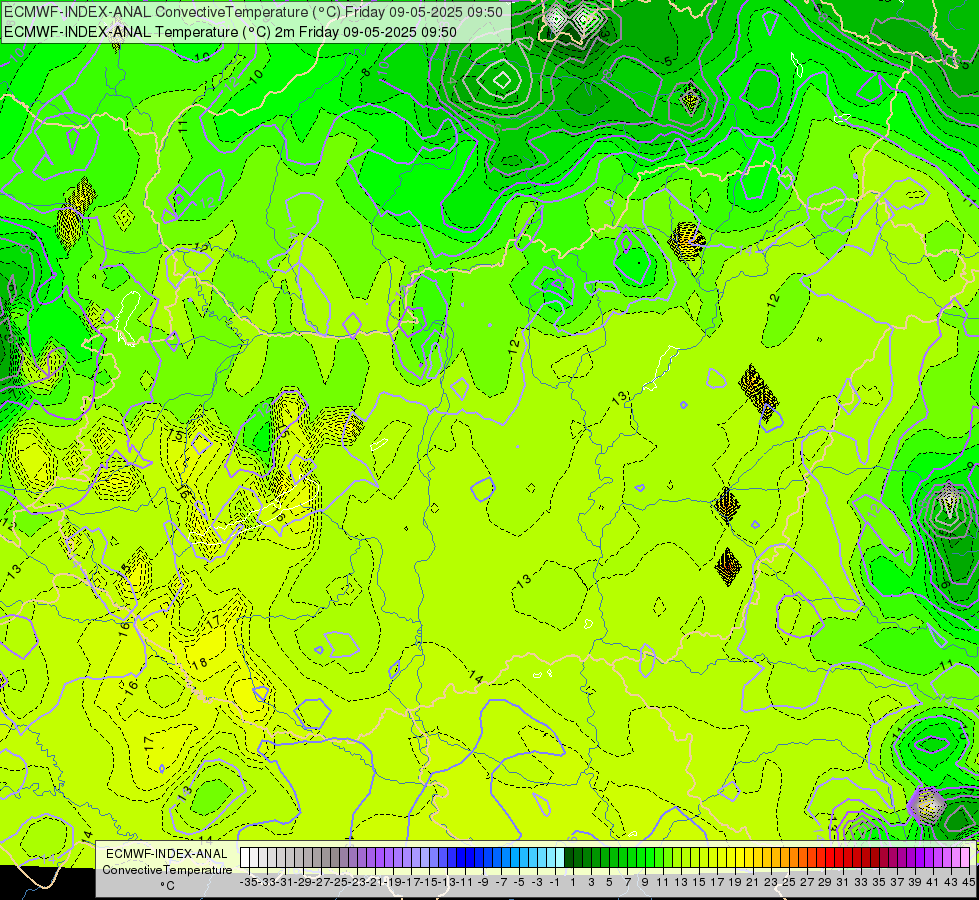Pick the yellow legend swatch above 17
Image resolution: width=979 pixels, height=900 pixels.
(x=713, y=857)
